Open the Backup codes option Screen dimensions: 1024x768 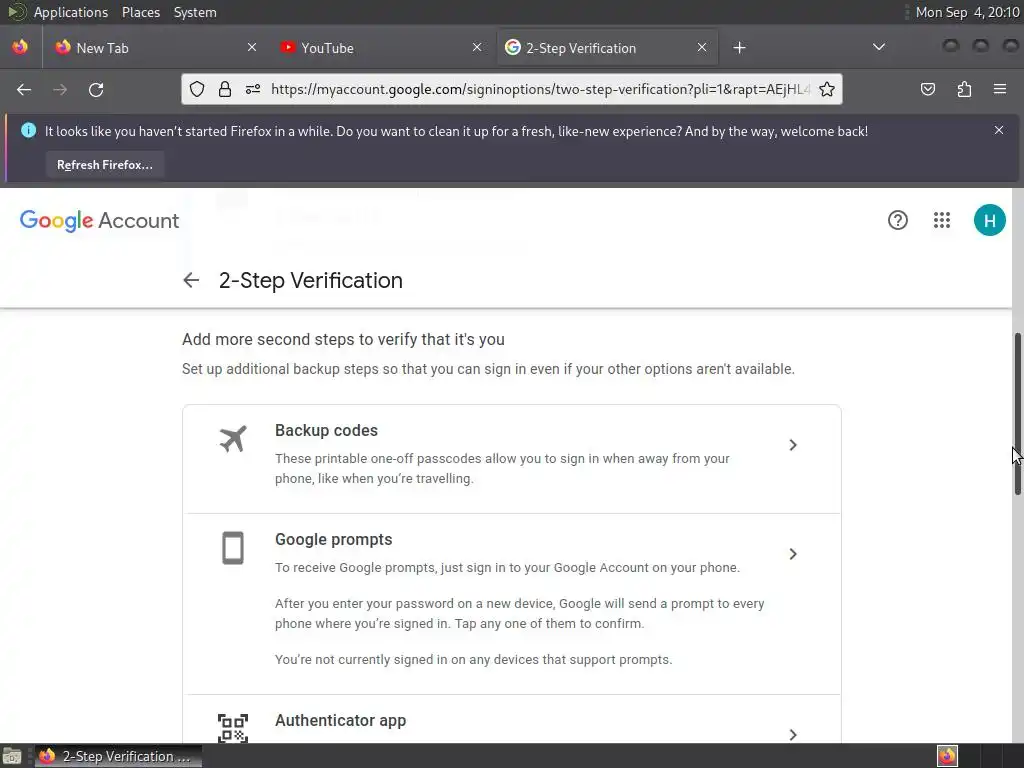point(512,459)
